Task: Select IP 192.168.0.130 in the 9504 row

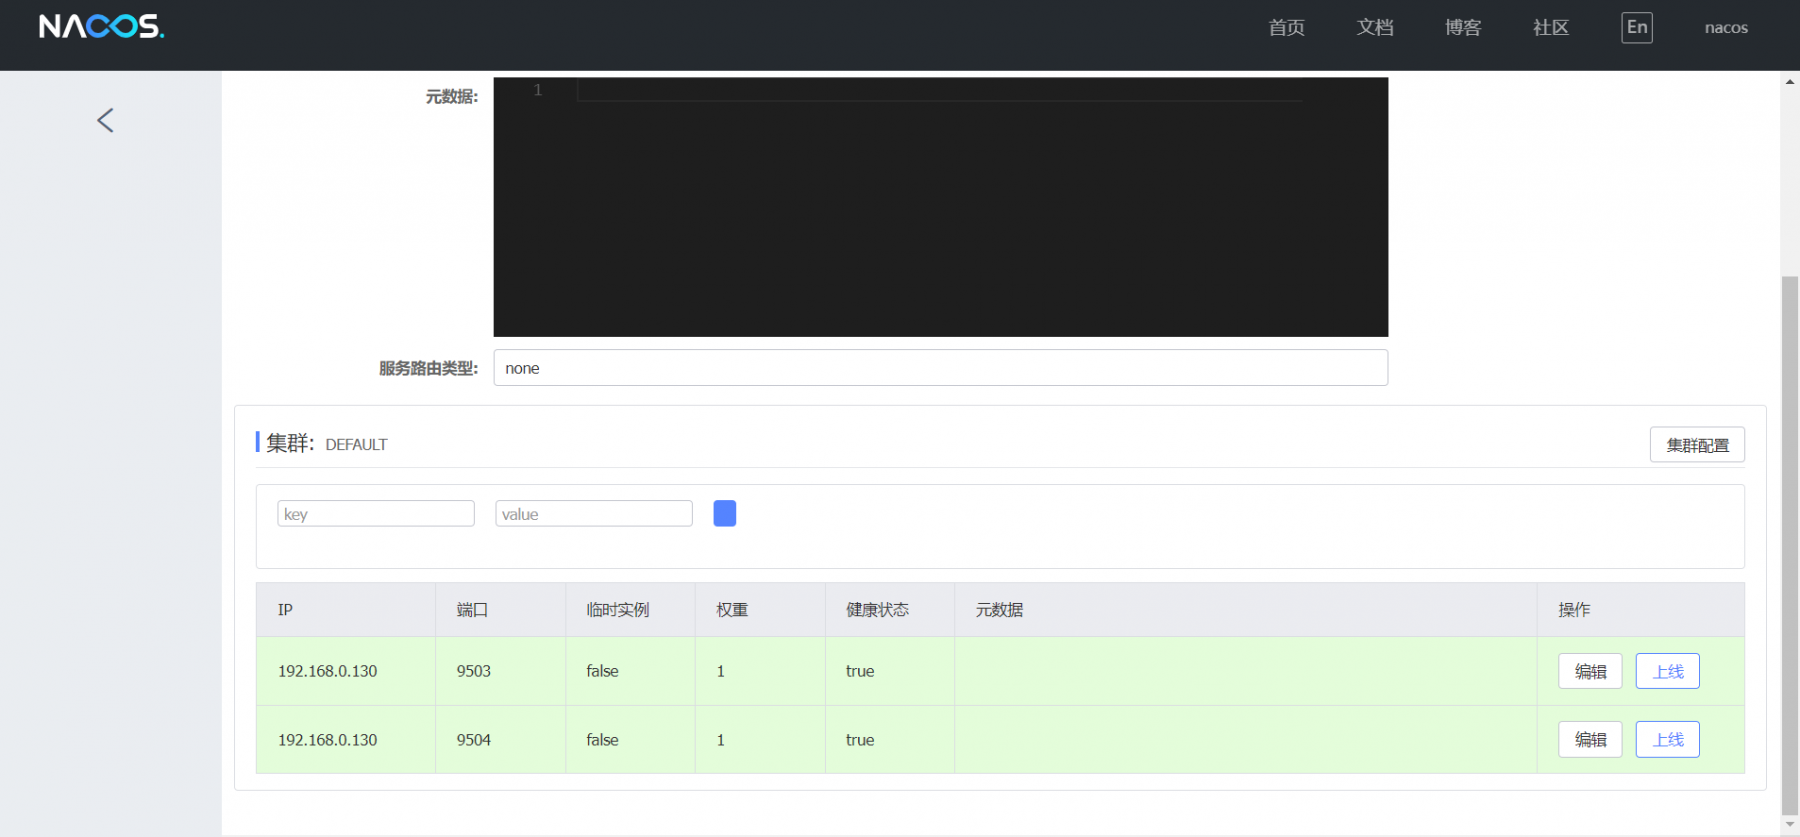Action: [327, 740]
